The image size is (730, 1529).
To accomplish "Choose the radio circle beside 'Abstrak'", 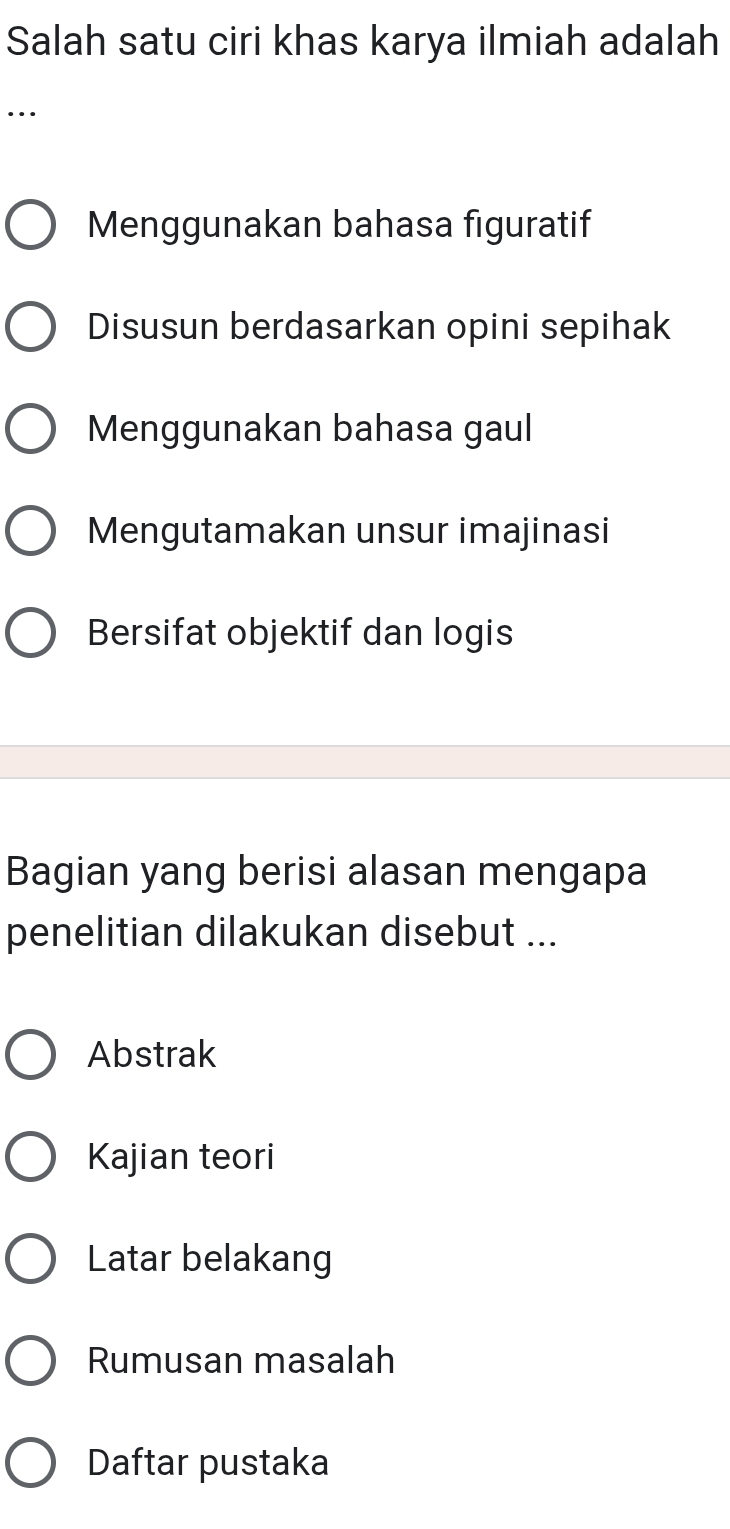I will [31, 1056].
